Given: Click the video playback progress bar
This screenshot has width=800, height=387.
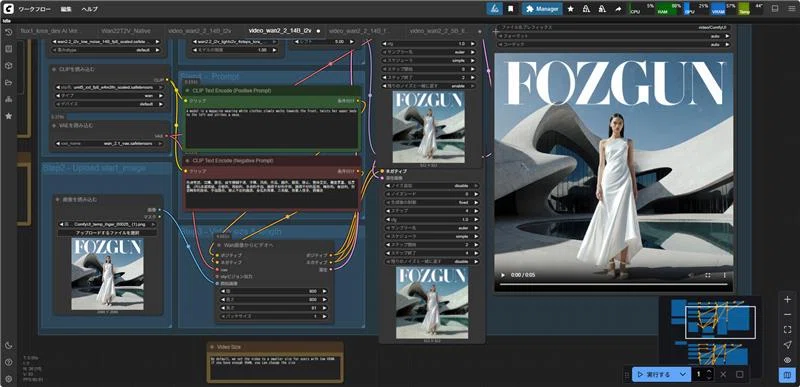Looking at the screenshot, I should tap(613, 284).
